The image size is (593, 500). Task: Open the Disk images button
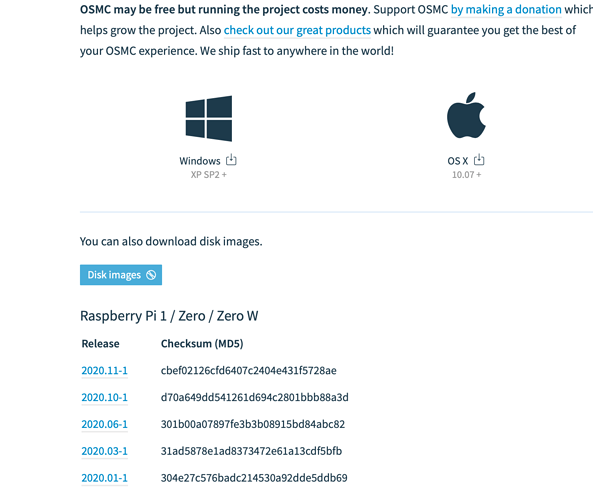point(121,275)
